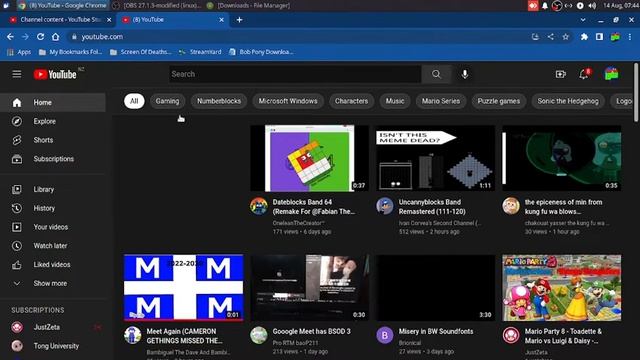Open the Apps bookmark shortcut
This screenshot has width=640, height=360.
[x=19, y=52]
